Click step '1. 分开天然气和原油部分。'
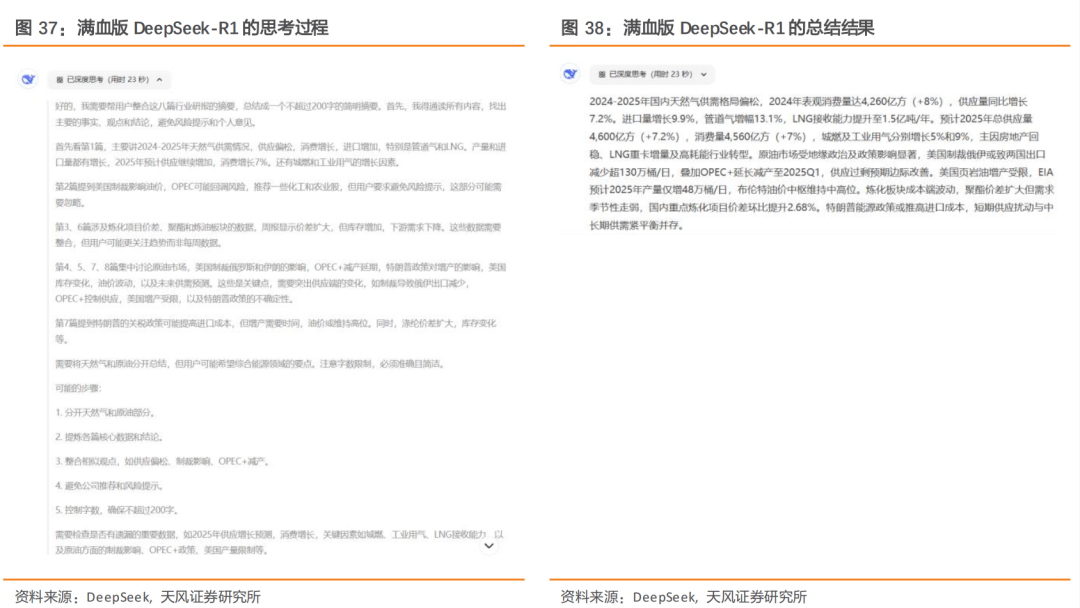1080x608 pixels. (x=107, y=412)
